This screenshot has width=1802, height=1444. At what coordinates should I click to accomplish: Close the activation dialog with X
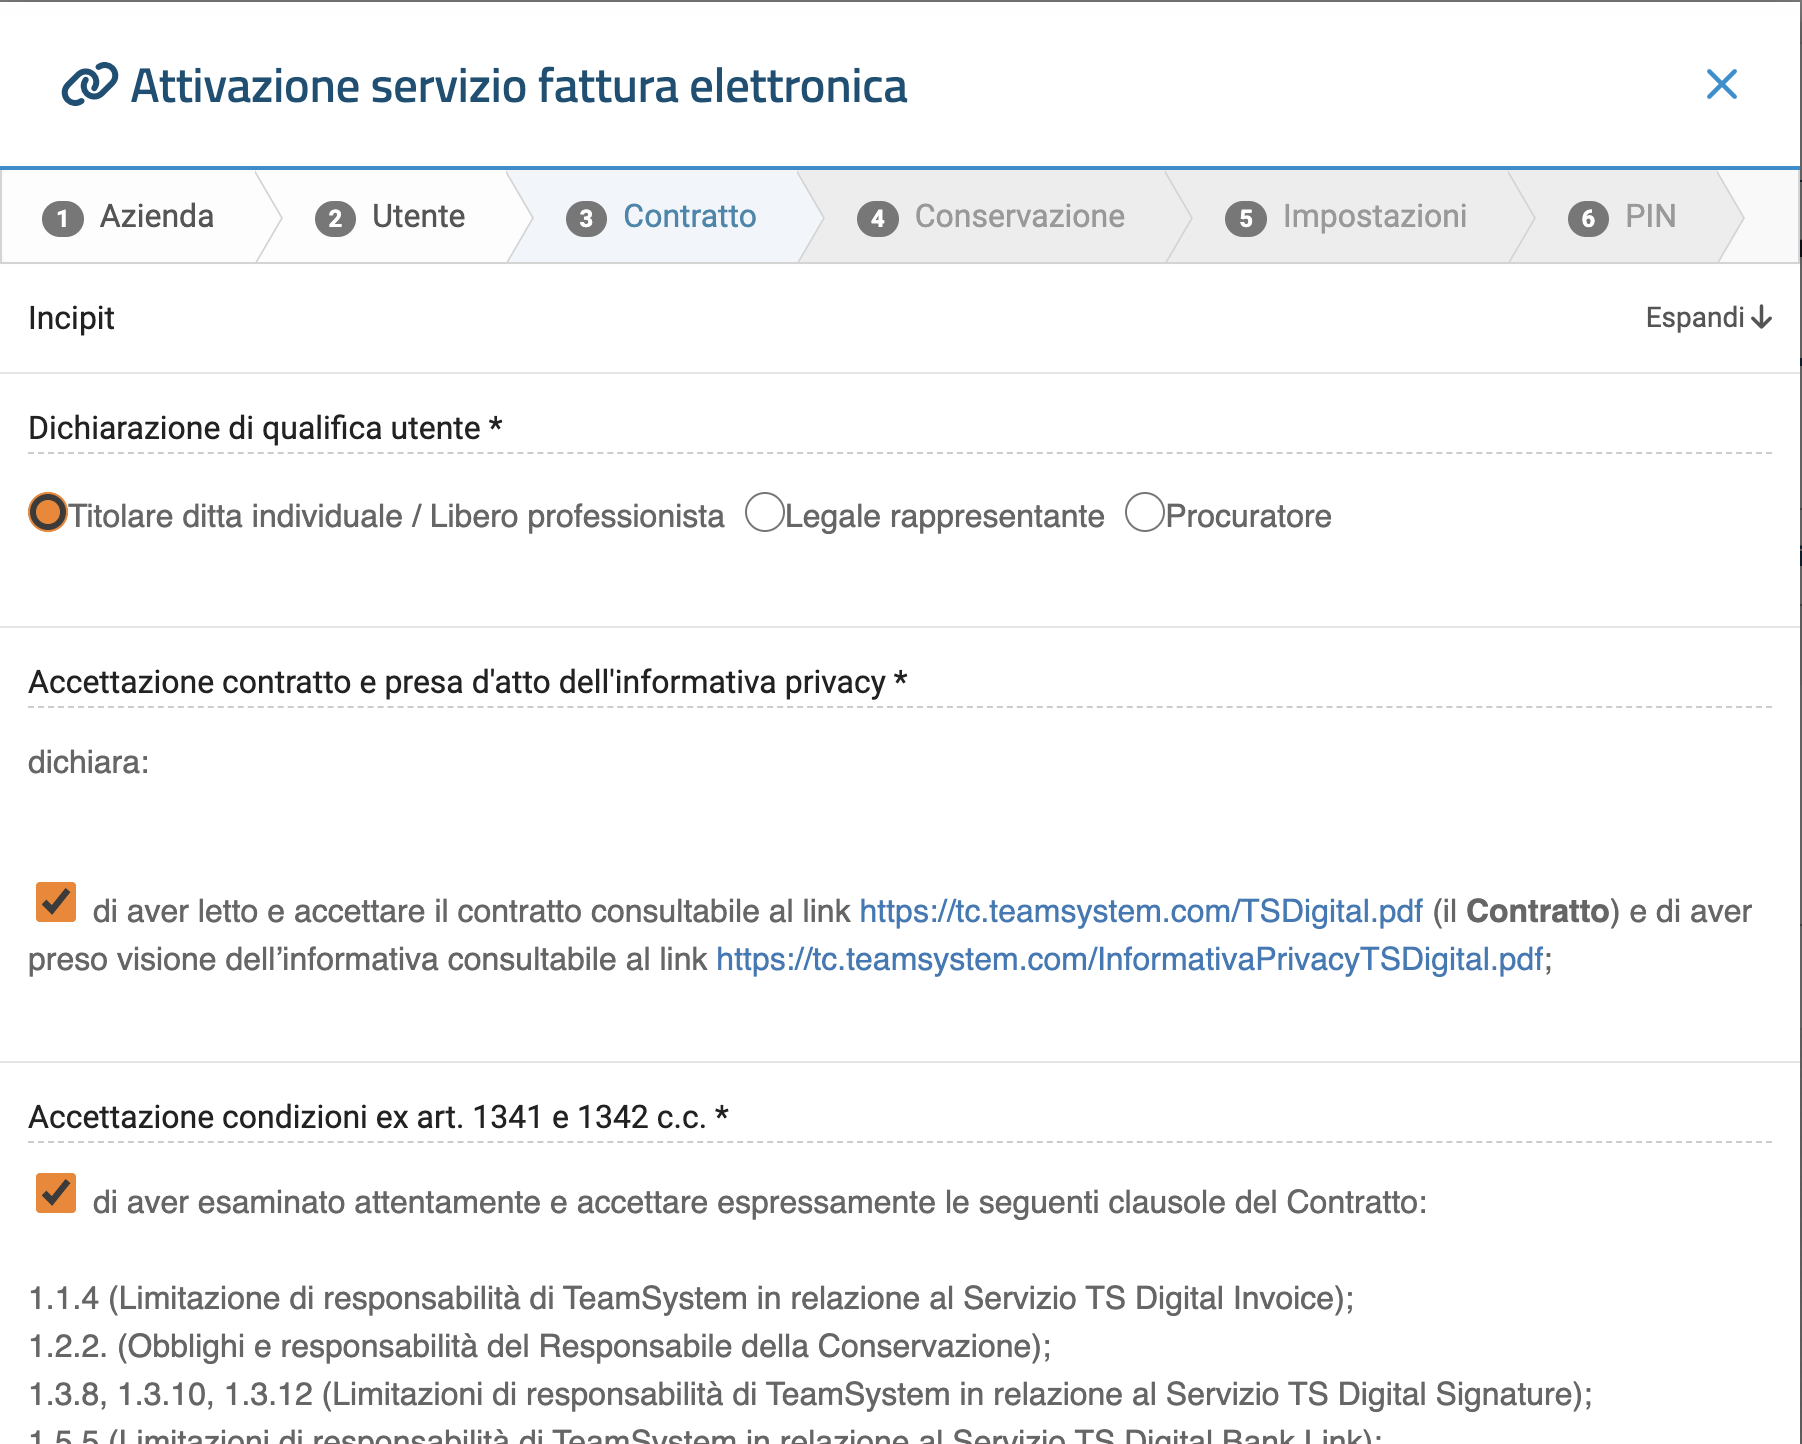tap(1721, 85)
